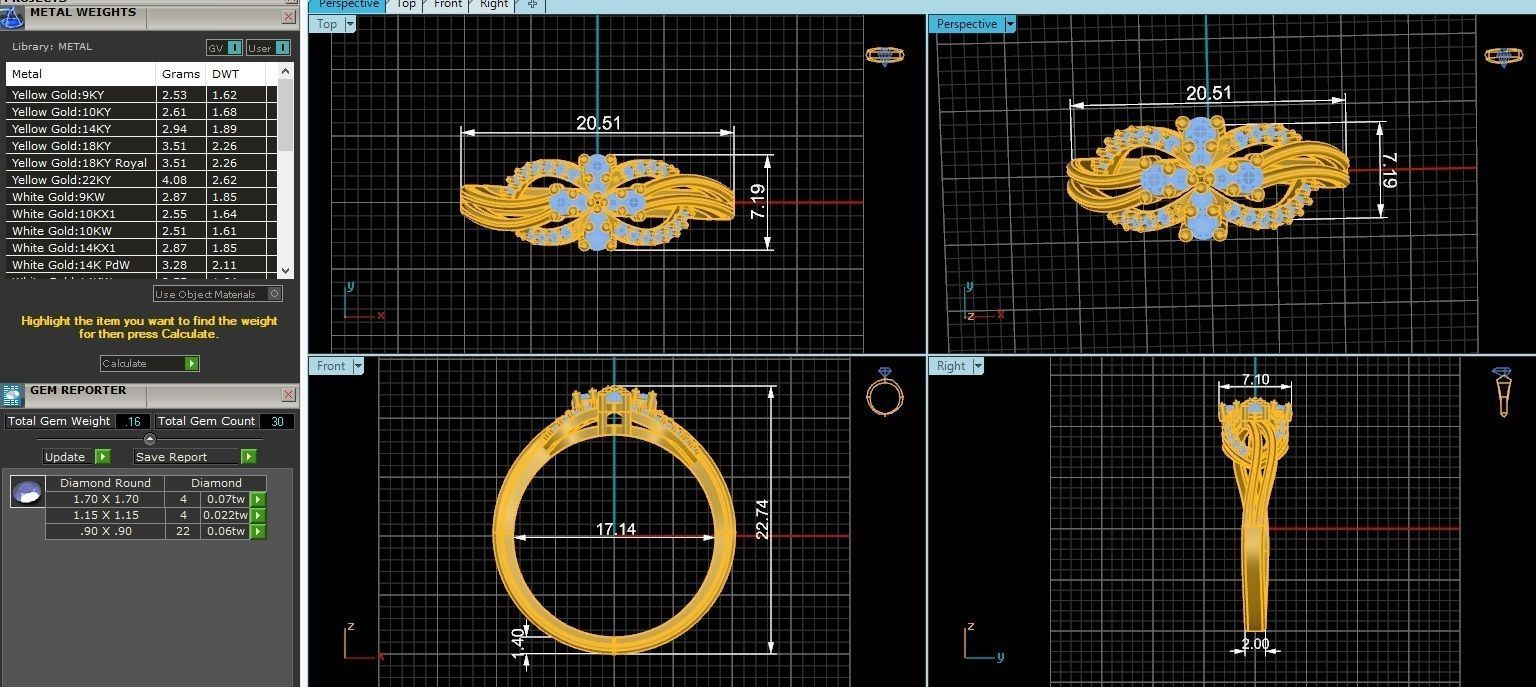Open the Right viewport dropdown menu
Viewport: 1536px width, 687px height.
click(977, 366)
